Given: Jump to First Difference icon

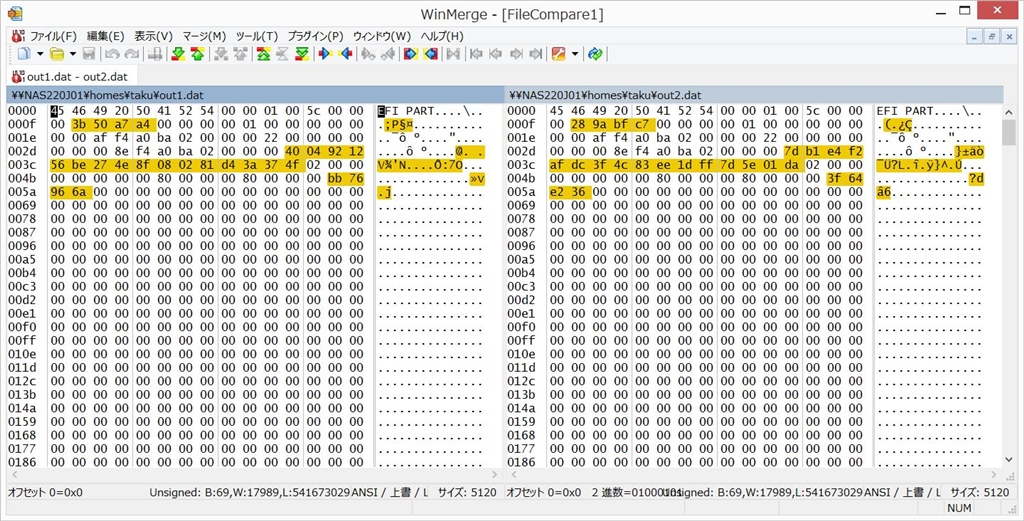Looking at the screenshot, I should (263, 54).
